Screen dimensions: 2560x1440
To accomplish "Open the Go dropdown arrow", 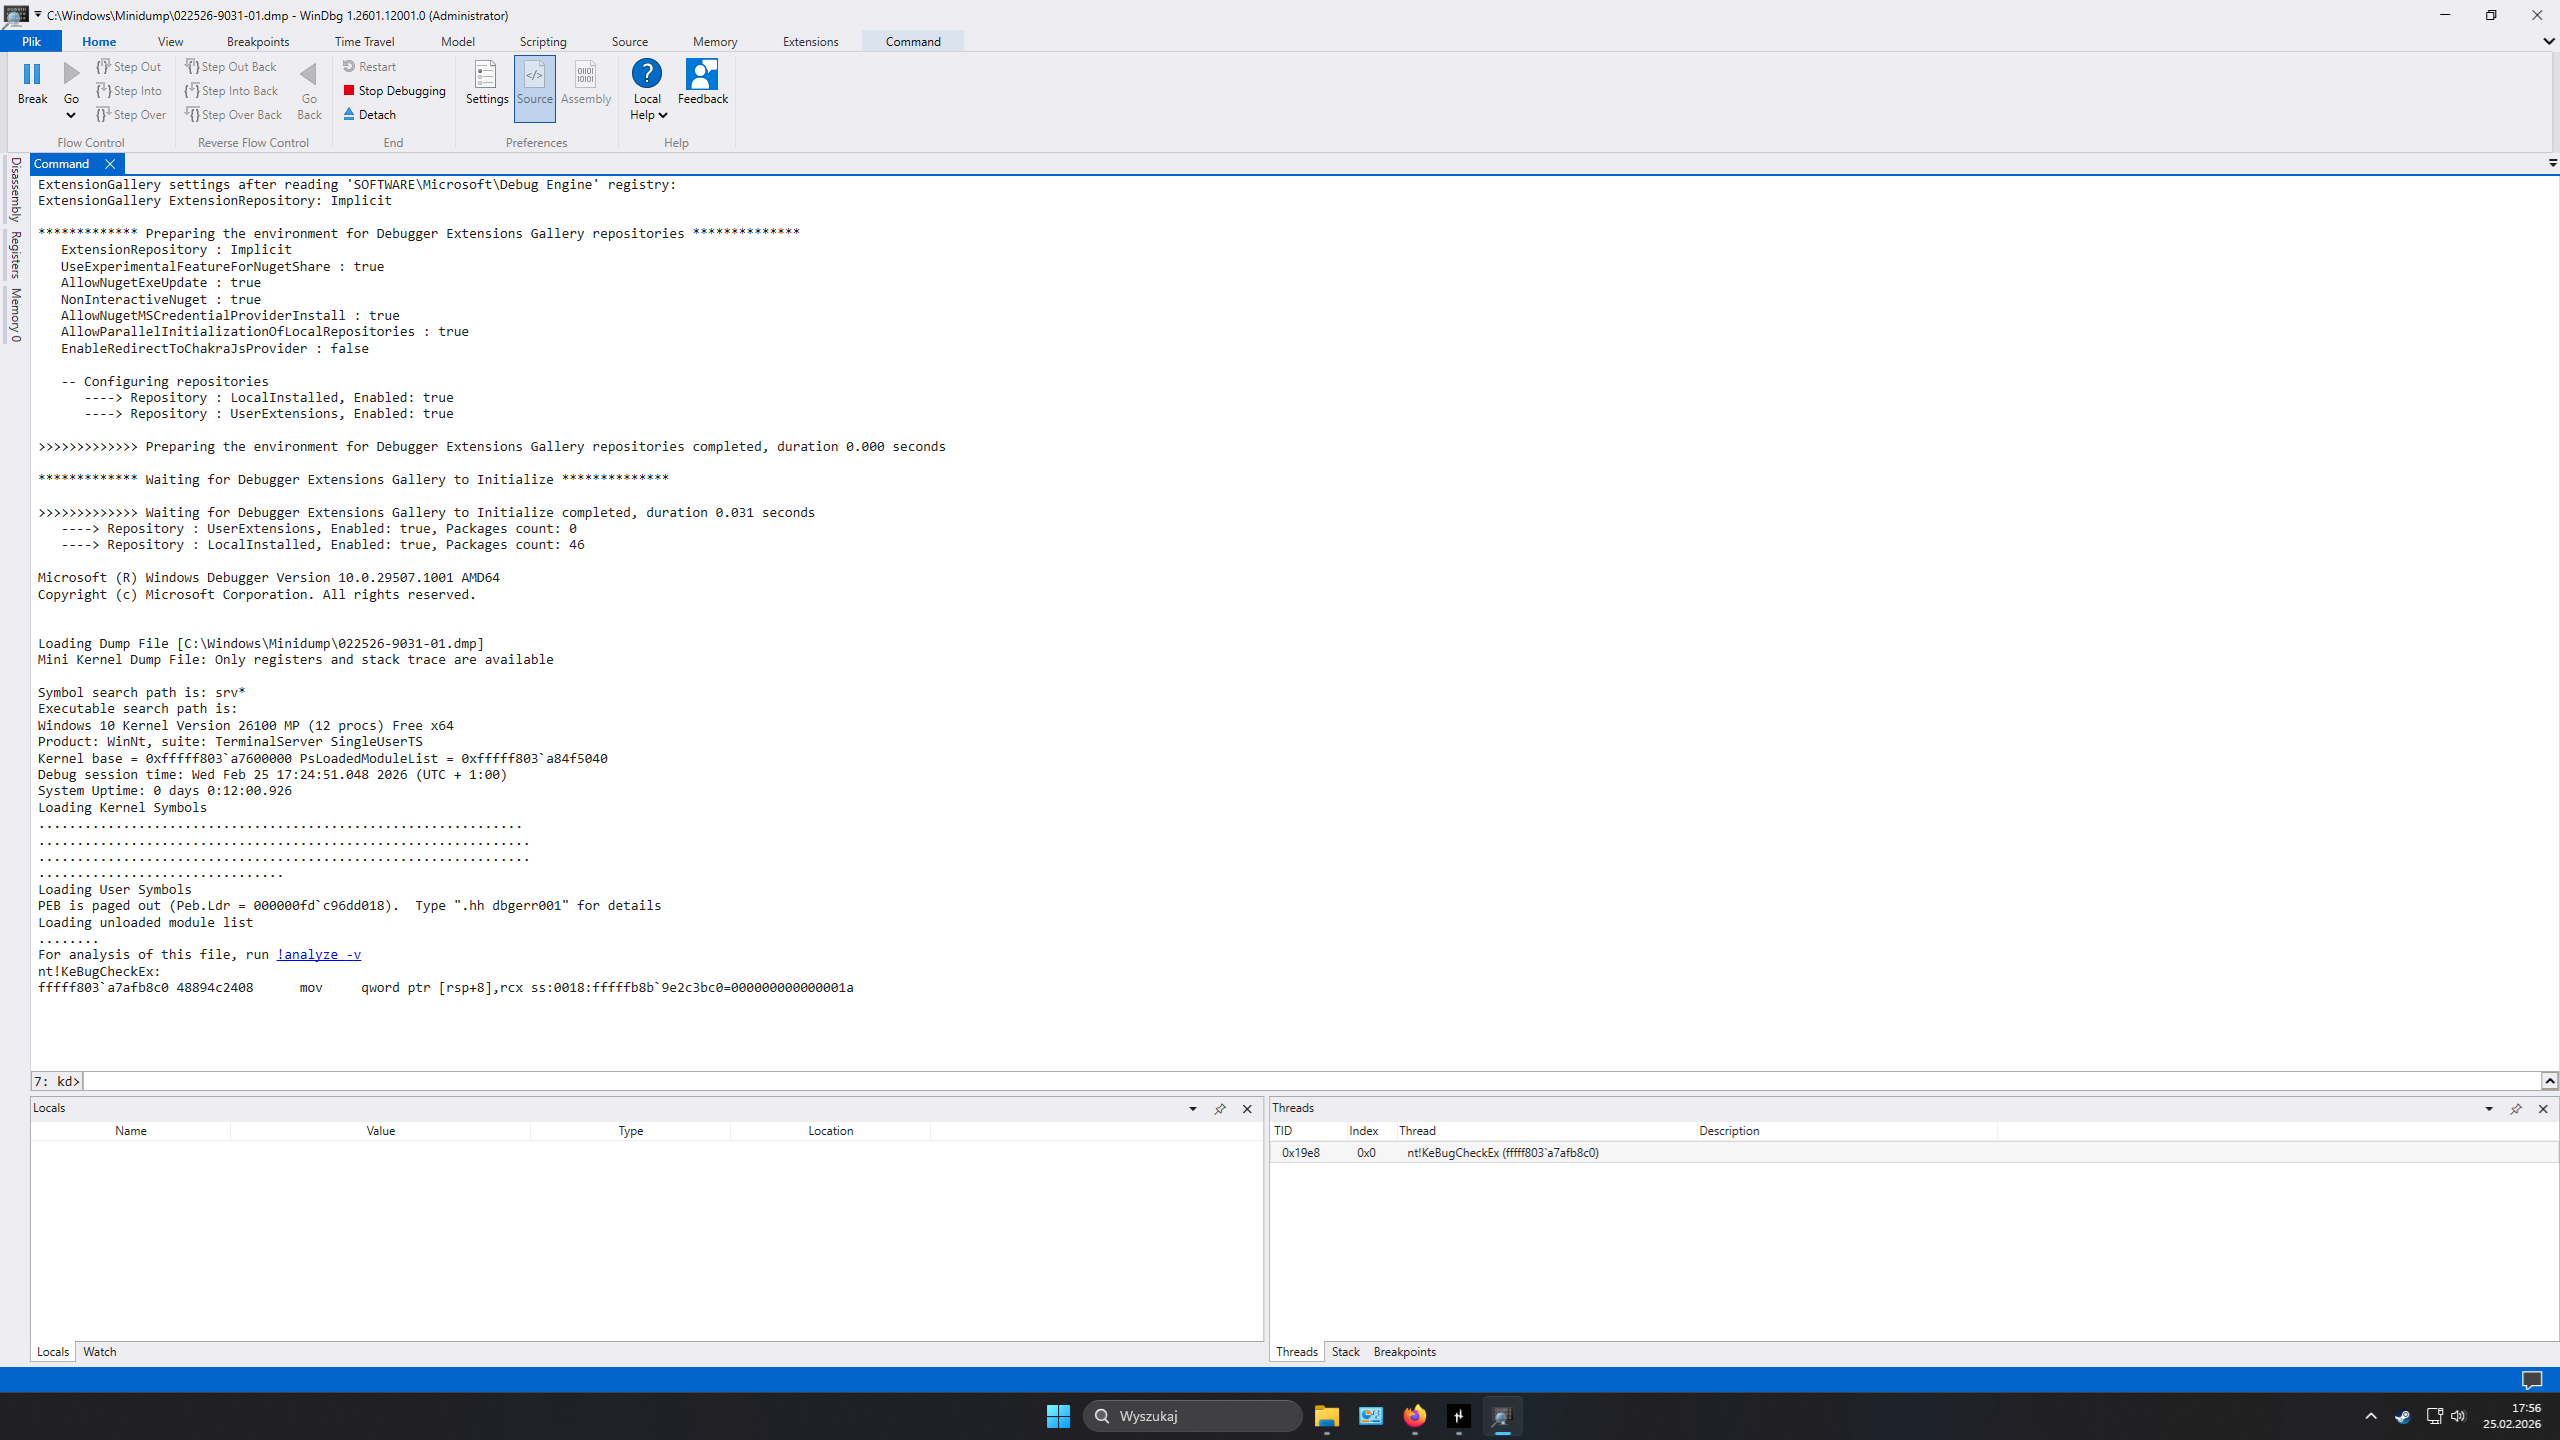I will 71,116.
